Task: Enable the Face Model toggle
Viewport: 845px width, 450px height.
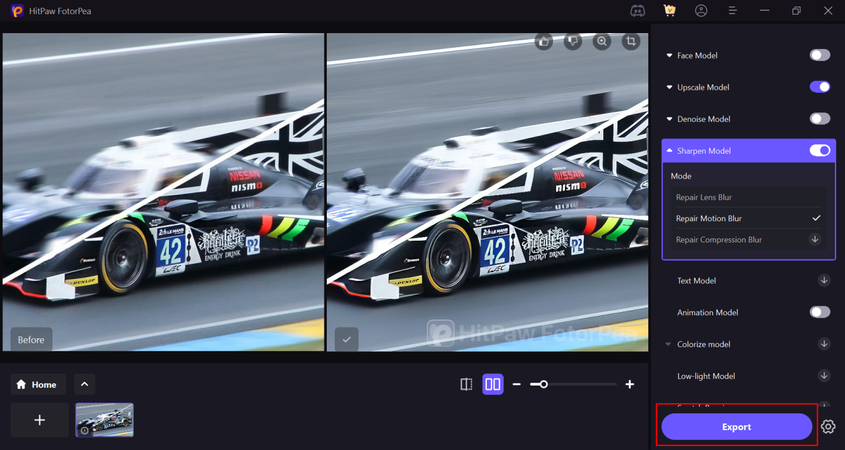Action: click(819, 55)
